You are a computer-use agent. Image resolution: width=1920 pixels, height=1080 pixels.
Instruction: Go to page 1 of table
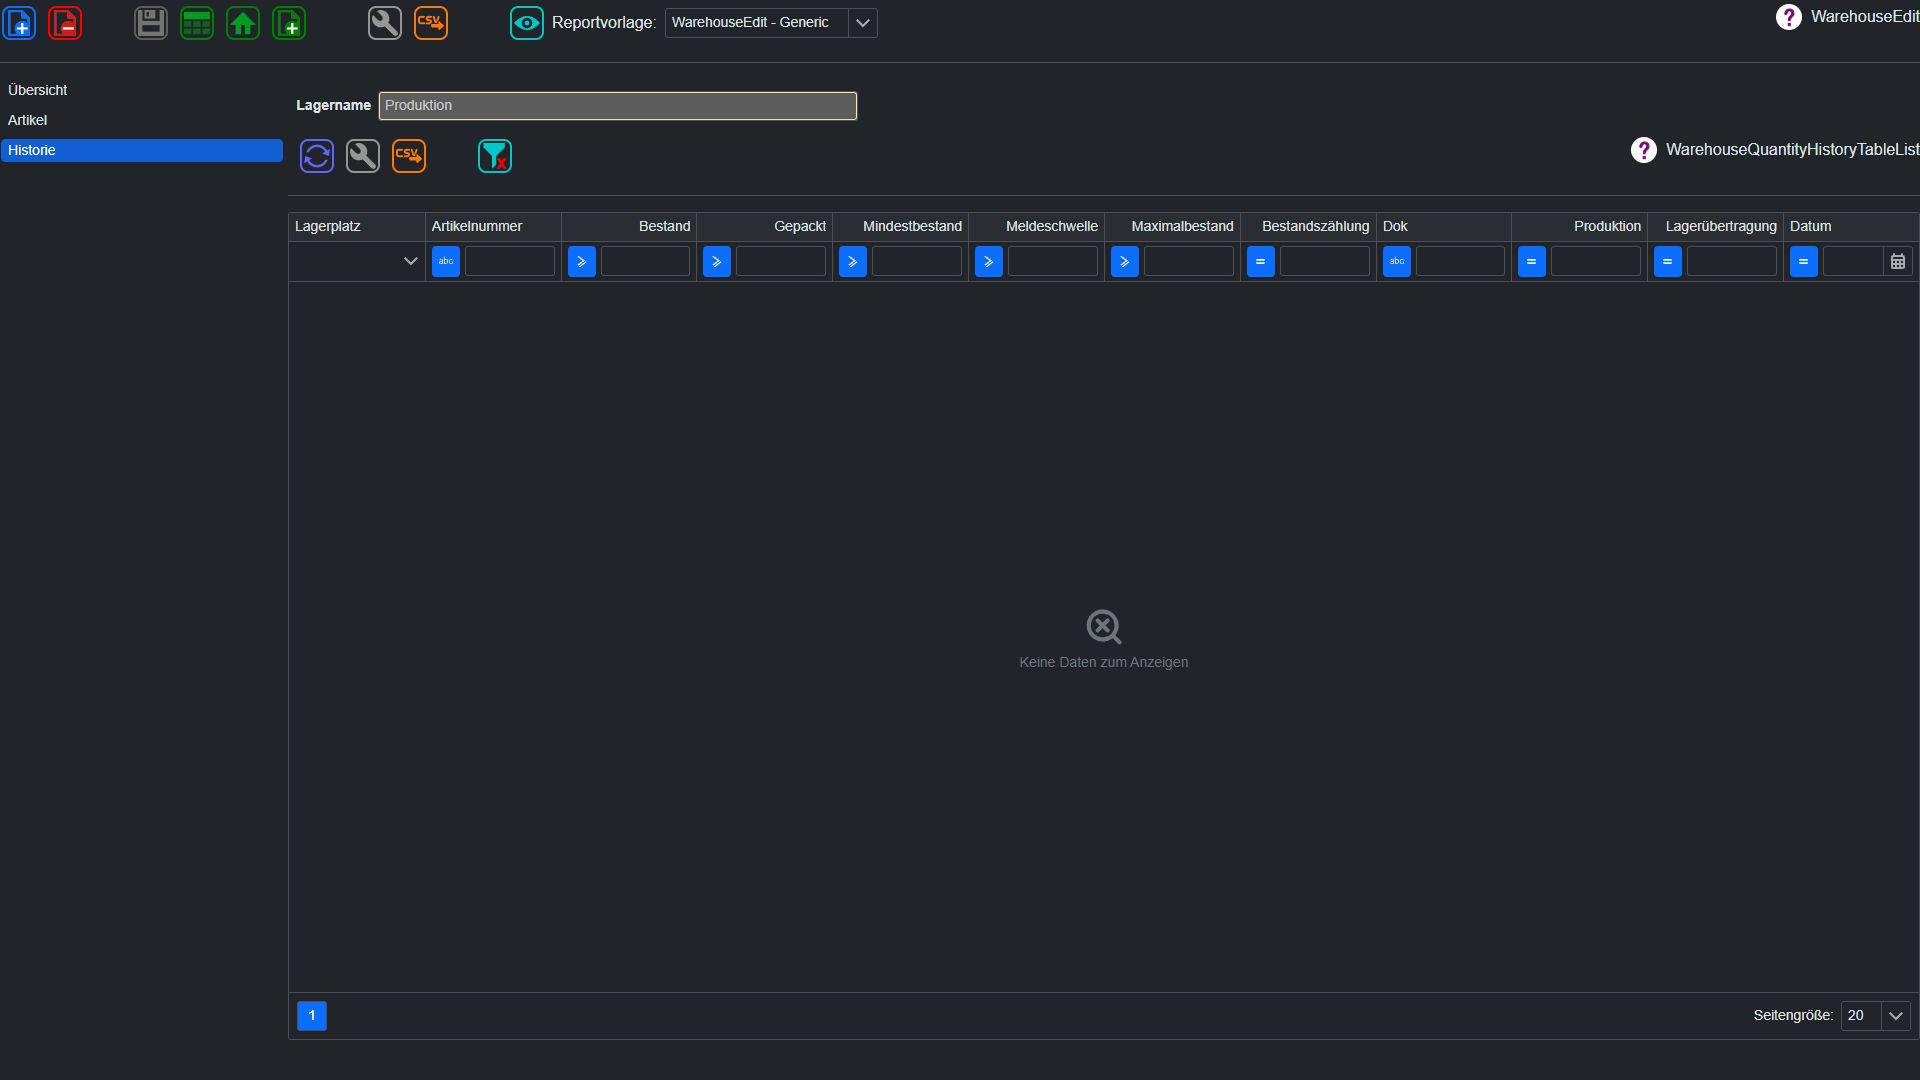pyautogui.click(x=312, y=1016)
